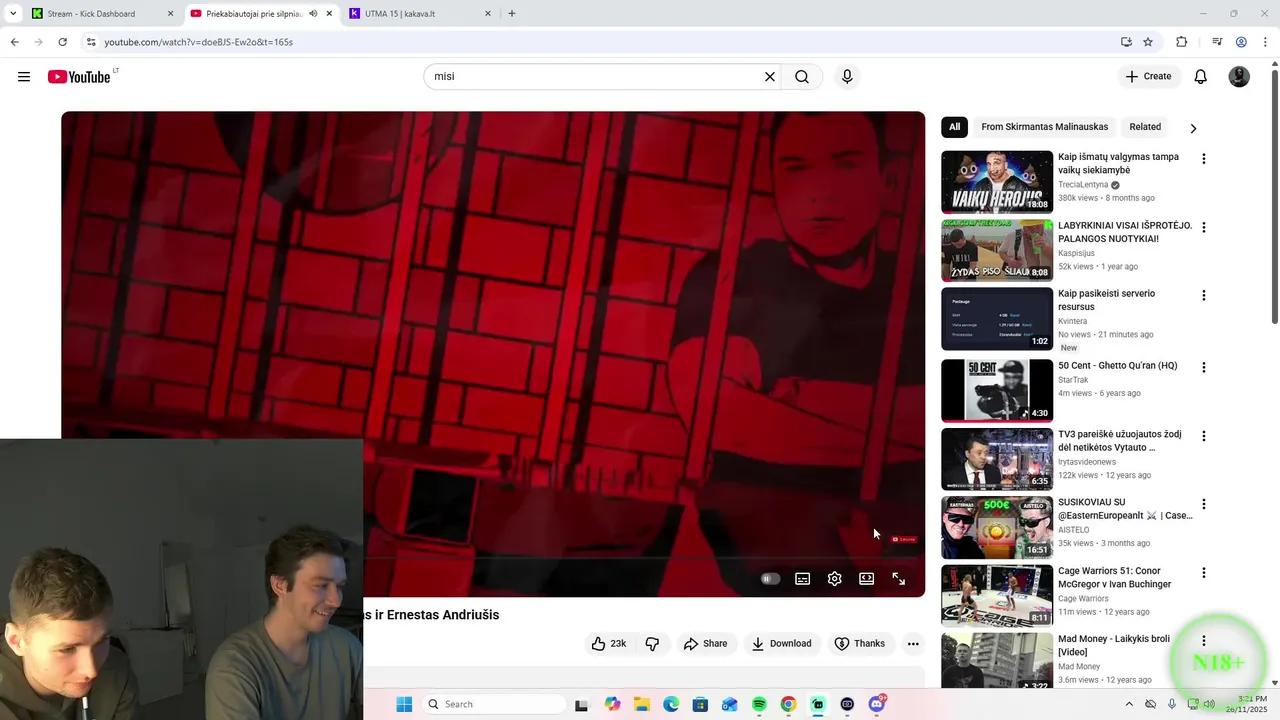The width and height of the screenshot is (1280, 720).
Task: Dislike the video
Action: pyautogui.click(x=652, y=644)
